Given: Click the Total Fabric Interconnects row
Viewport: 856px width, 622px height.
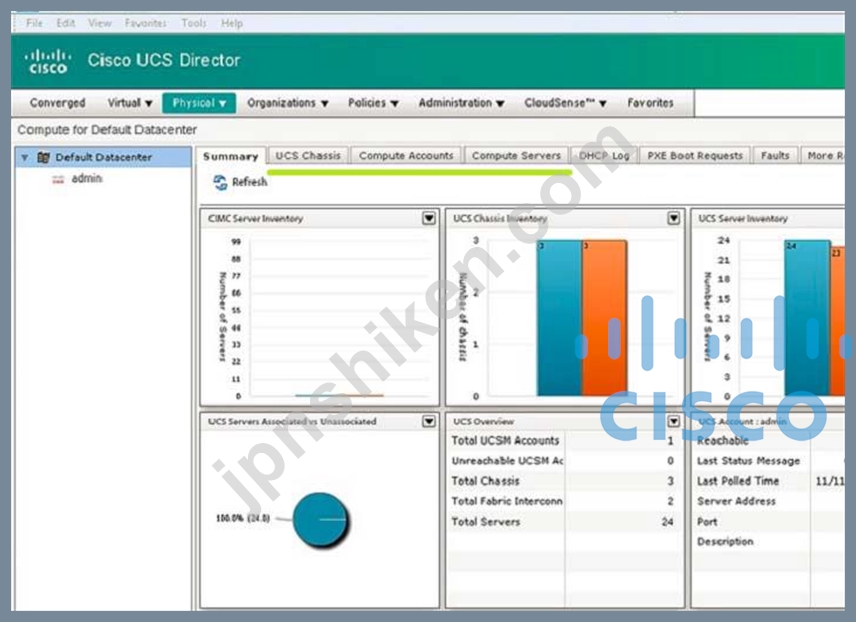Looking at the screenshot, I should [563, 501].
